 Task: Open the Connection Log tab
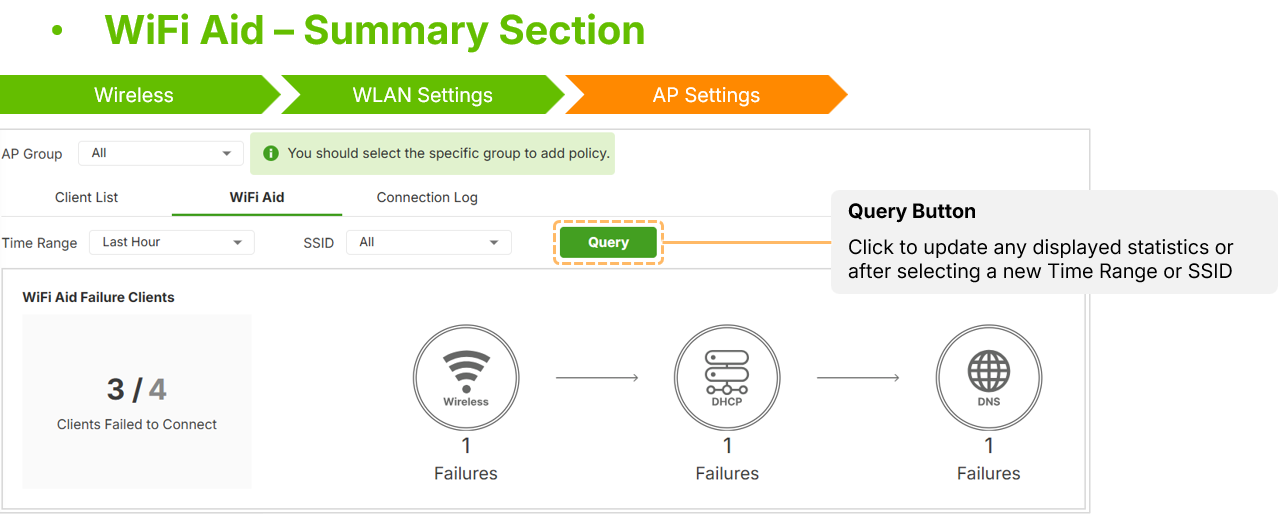point(427,197)
